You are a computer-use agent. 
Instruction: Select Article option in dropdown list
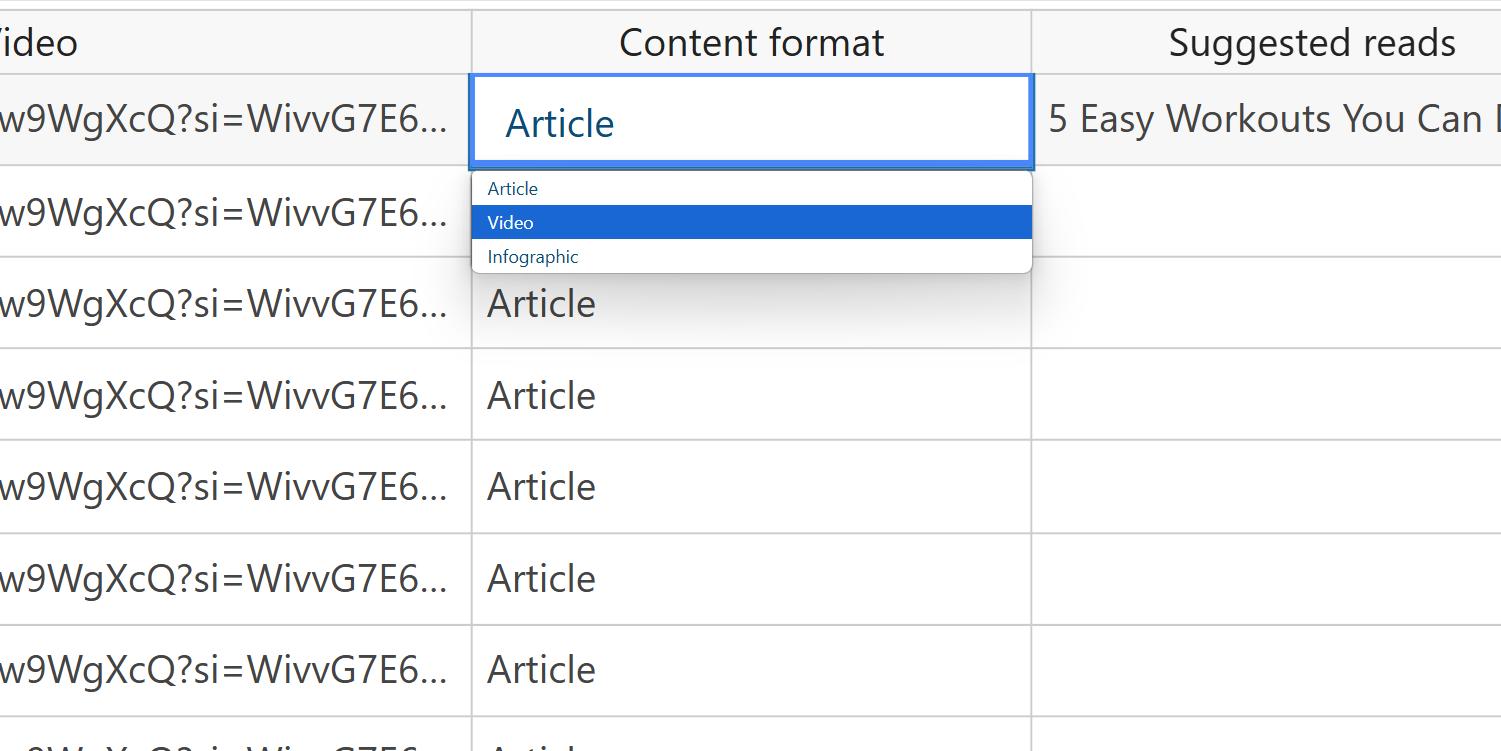[x=751, y=189]
